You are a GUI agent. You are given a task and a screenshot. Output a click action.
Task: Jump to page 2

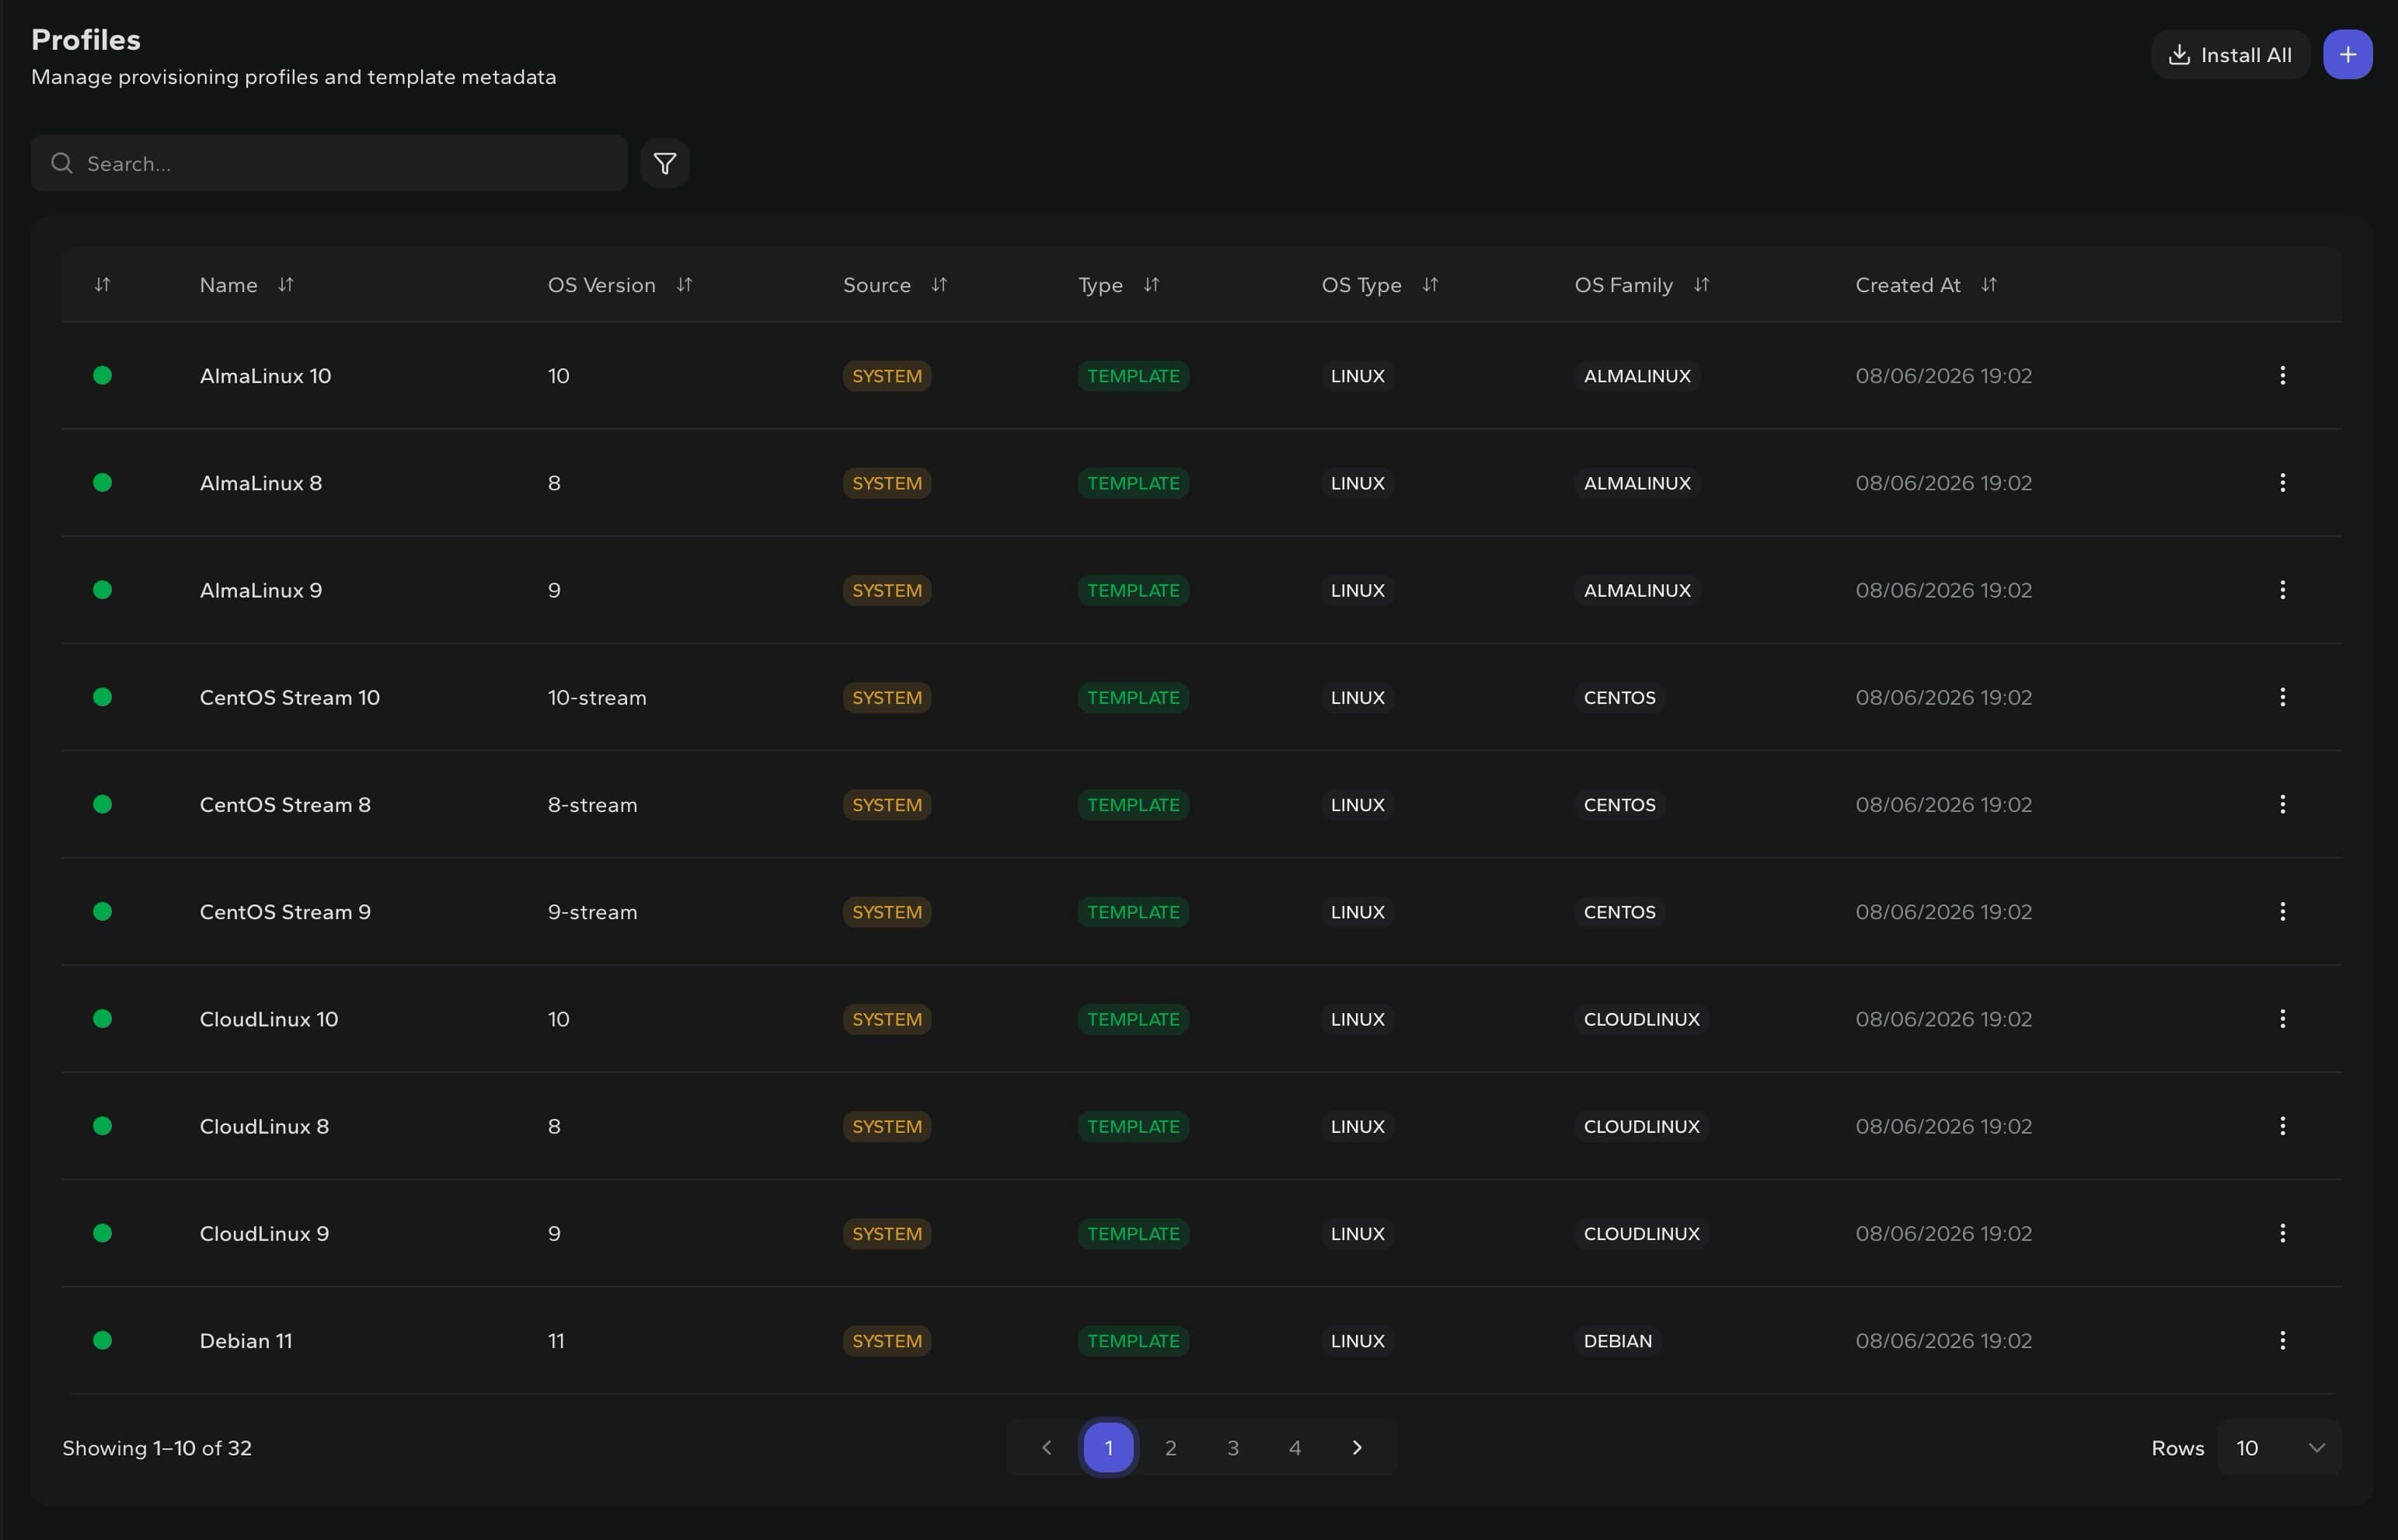click(x=1170, y=1448)
